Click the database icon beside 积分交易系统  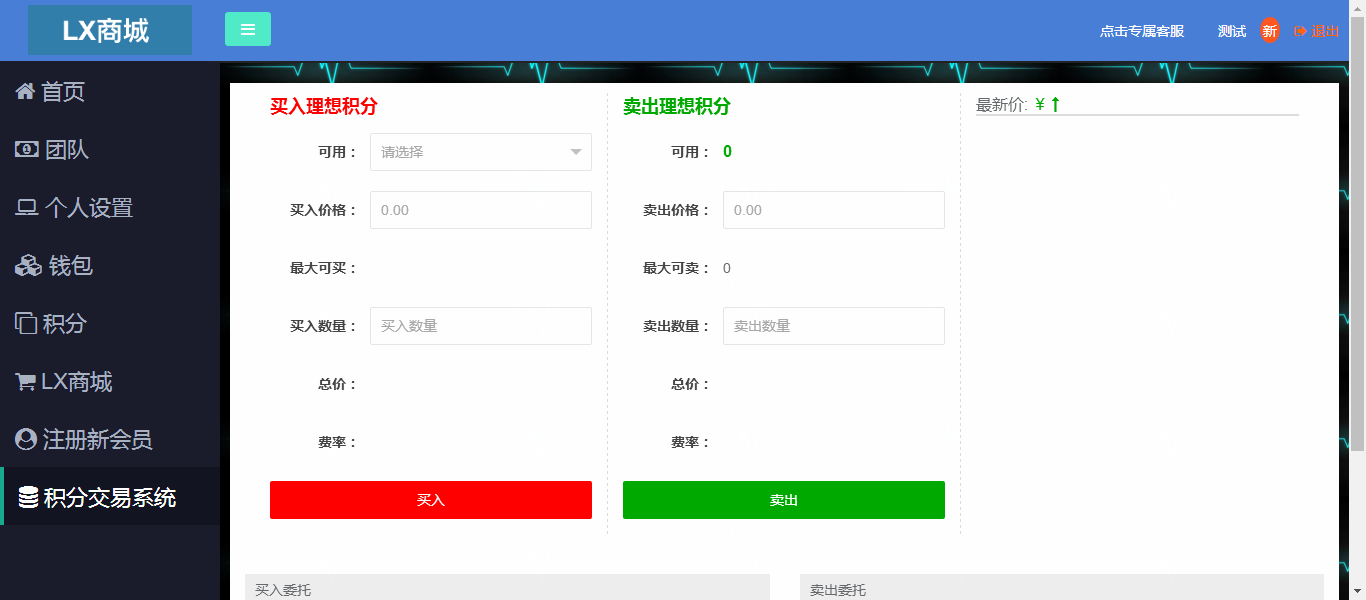[x=28, y=497]
